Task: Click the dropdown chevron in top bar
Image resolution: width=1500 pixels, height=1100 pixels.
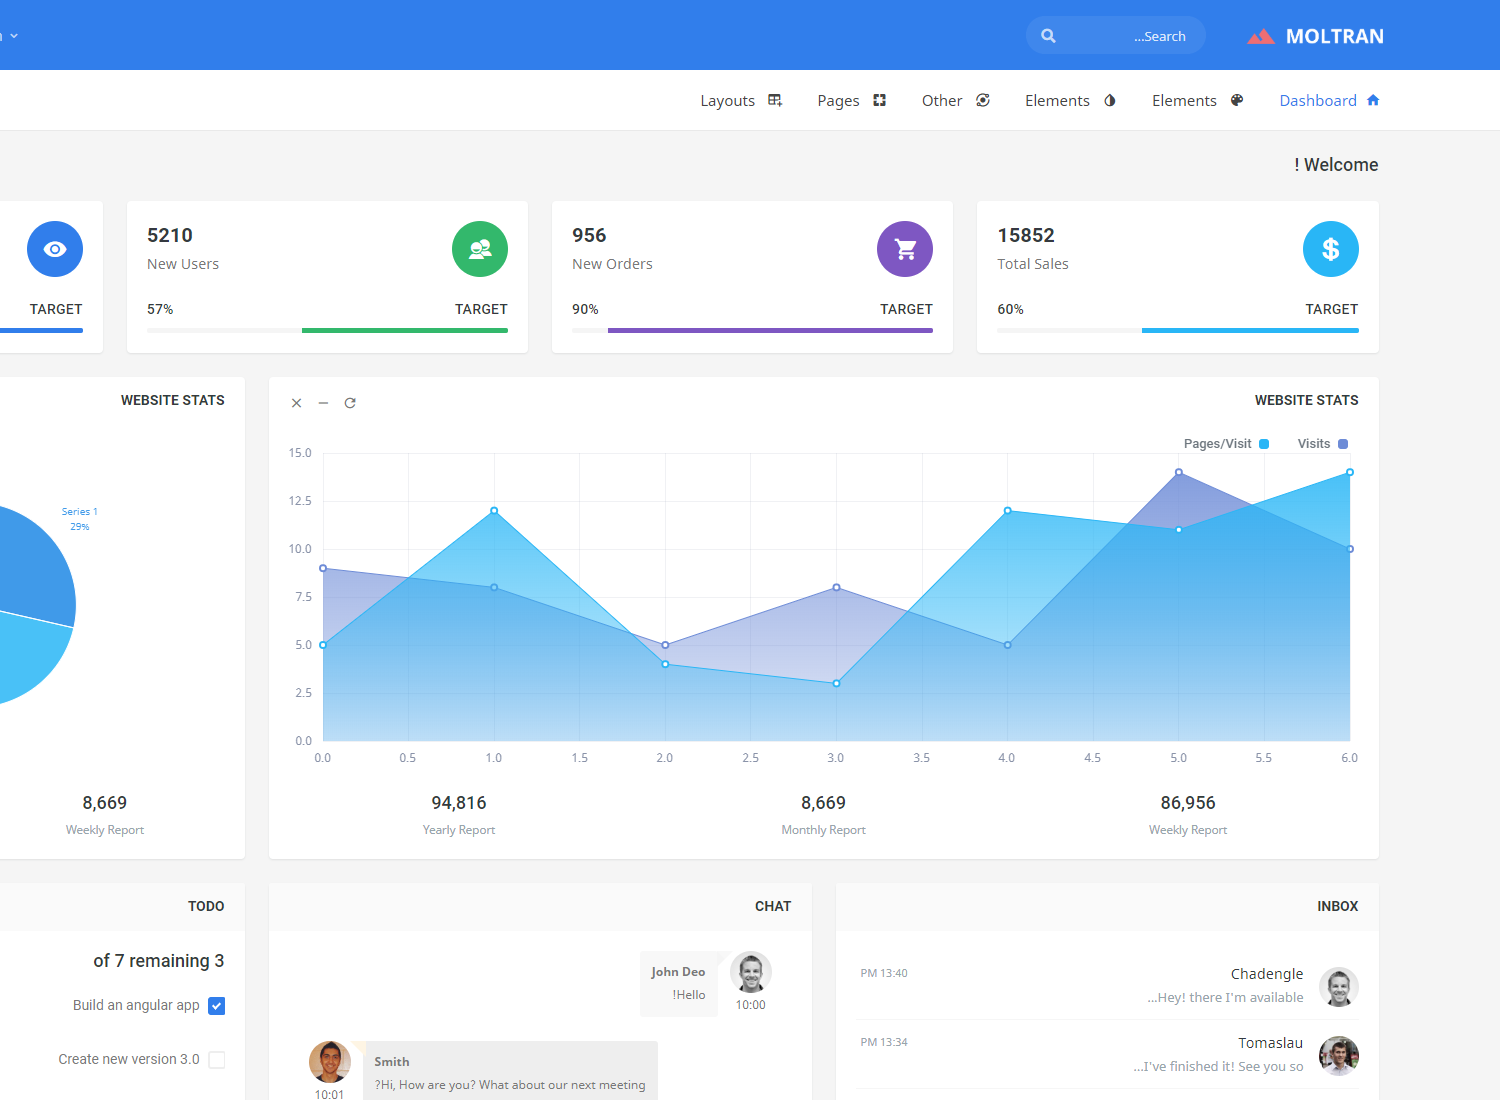Action: (x=14, y=36)
